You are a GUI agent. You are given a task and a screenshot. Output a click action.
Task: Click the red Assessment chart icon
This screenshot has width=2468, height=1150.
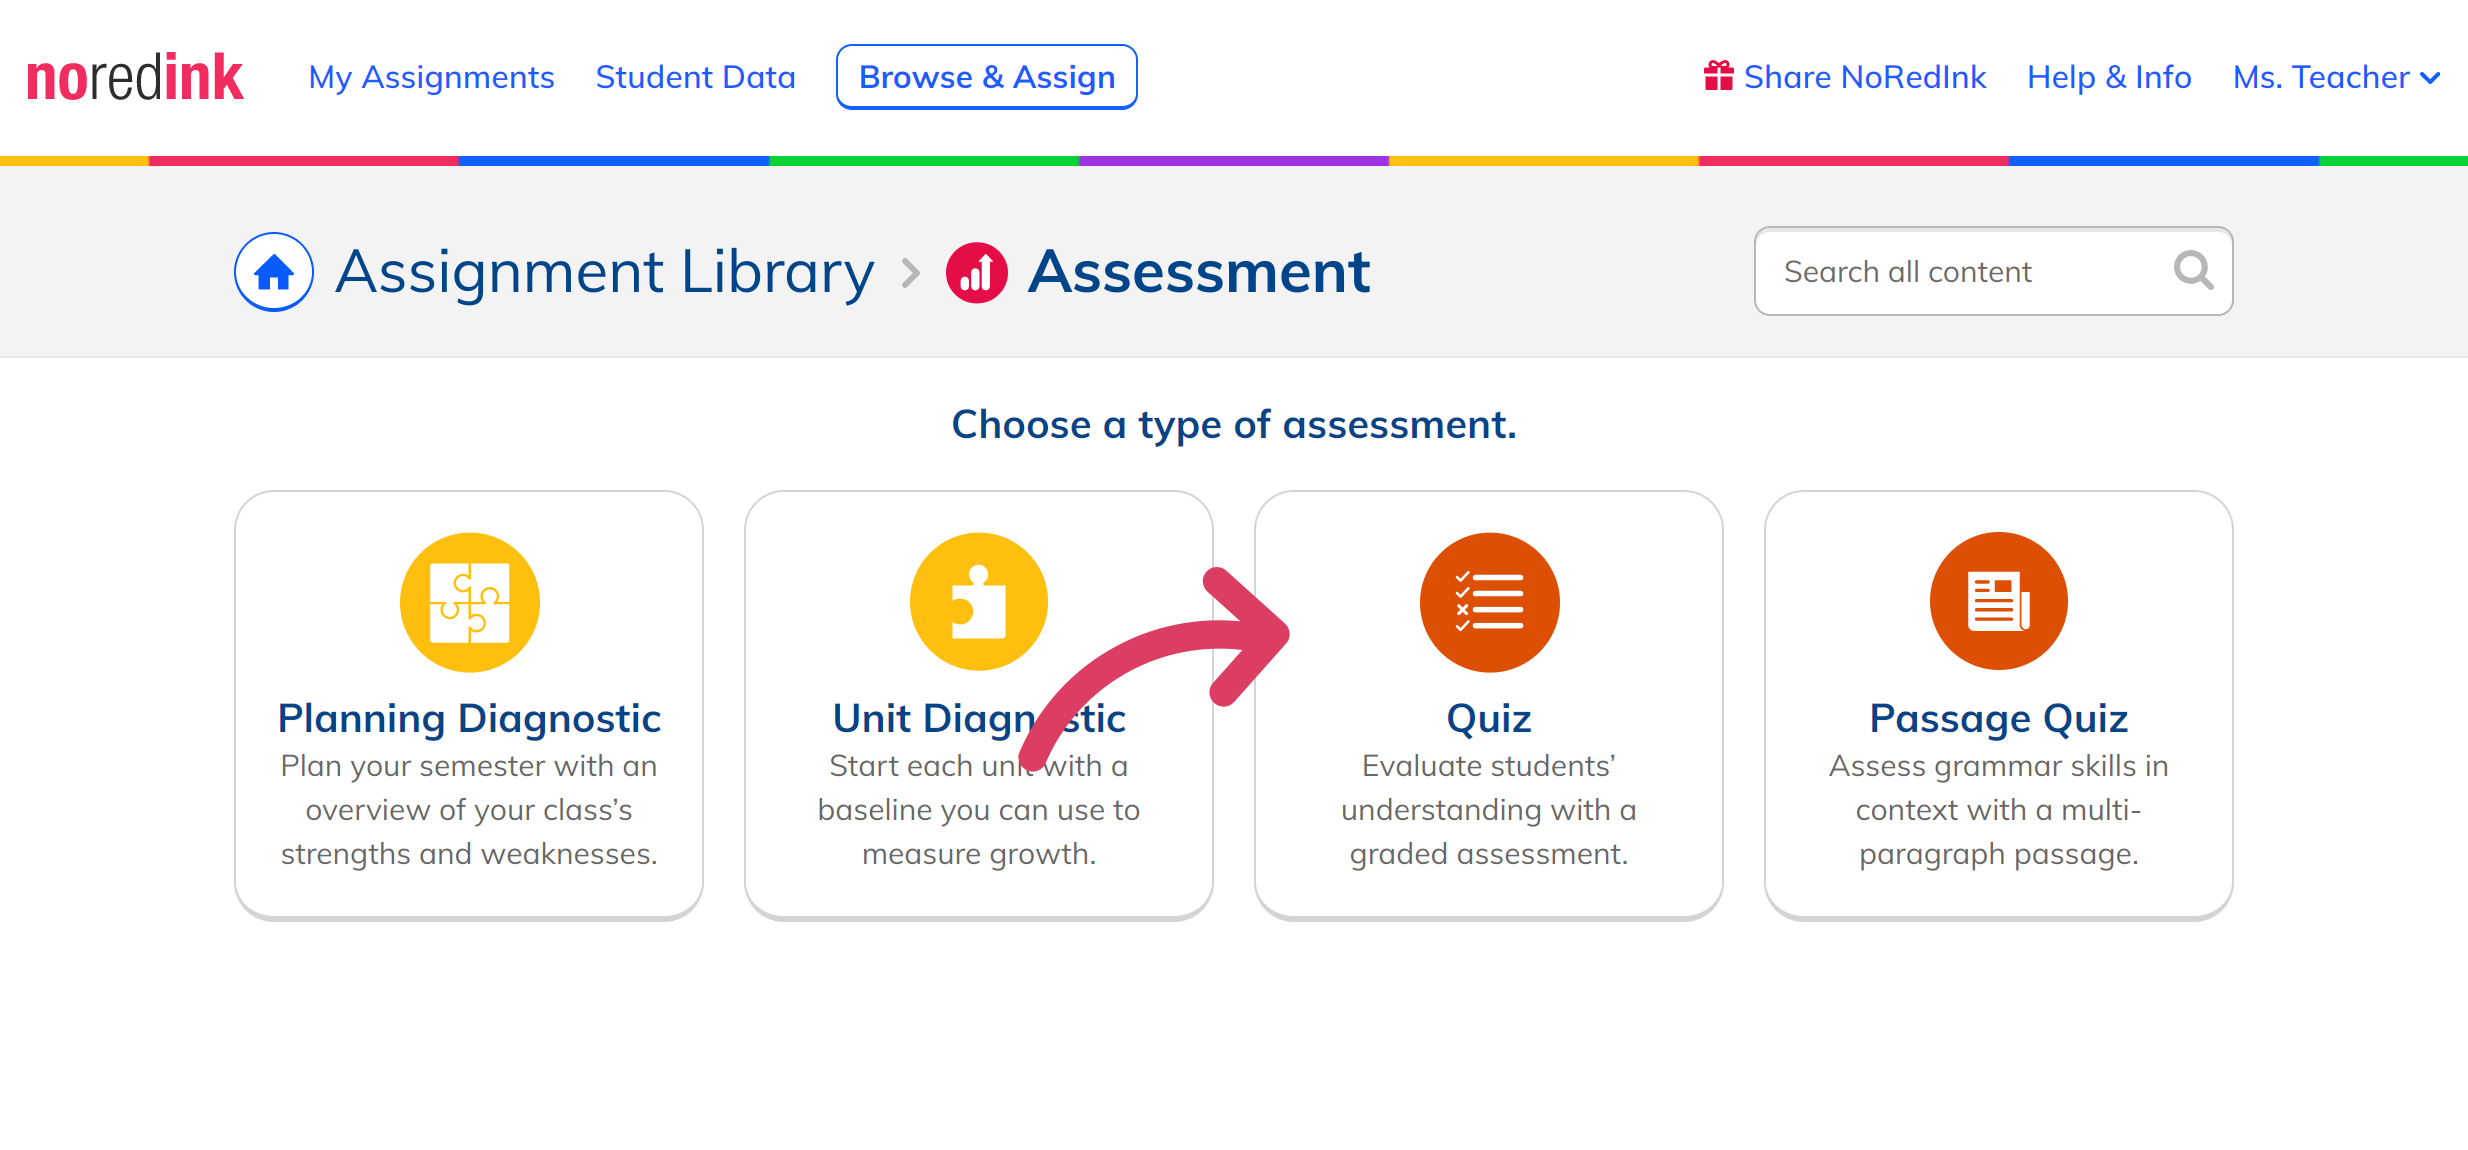(976, 272)
